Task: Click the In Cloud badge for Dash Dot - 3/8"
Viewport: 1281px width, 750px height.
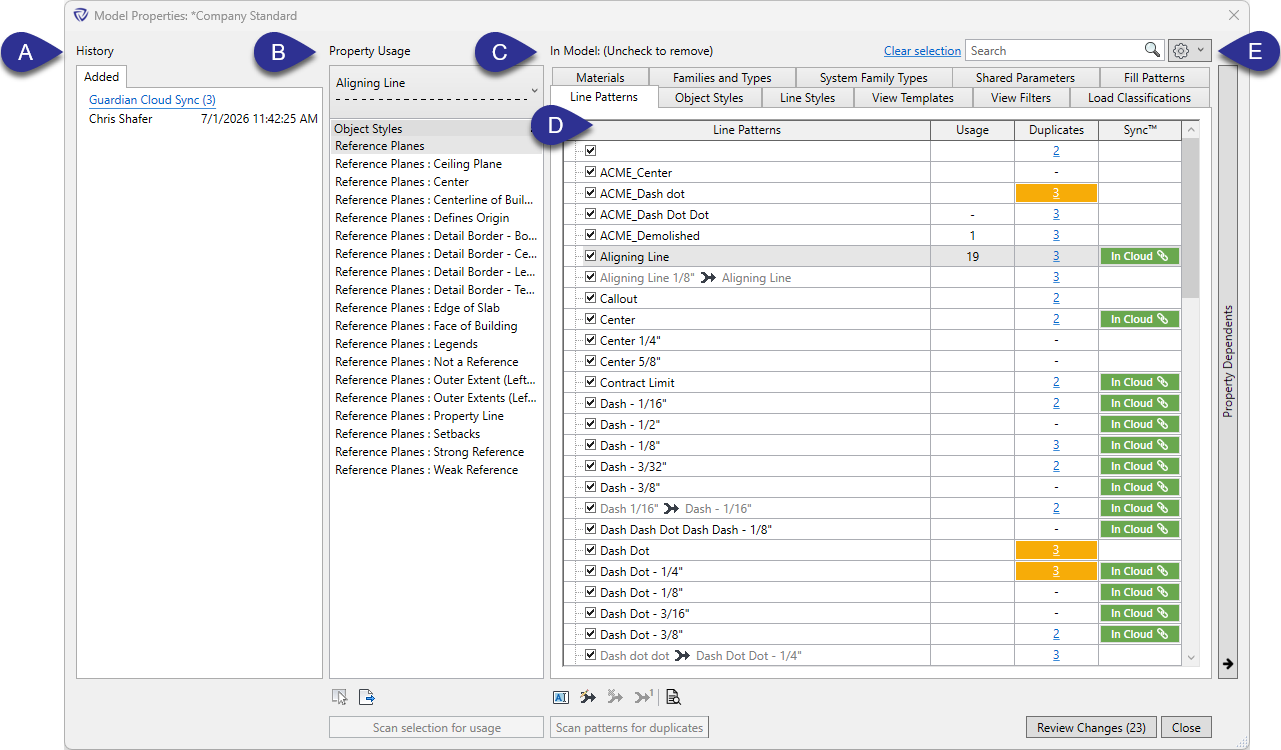Action: tap(1140, 635)
